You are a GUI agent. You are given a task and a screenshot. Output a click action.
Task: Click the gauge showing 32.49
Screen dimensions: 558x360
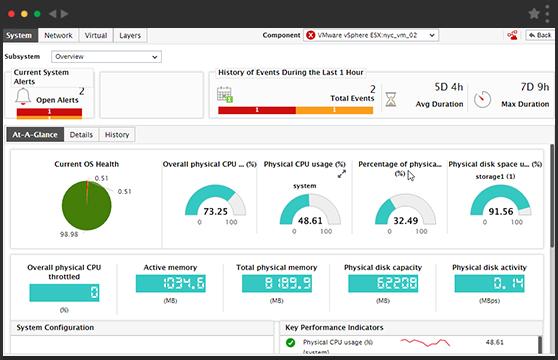(405, 209)
